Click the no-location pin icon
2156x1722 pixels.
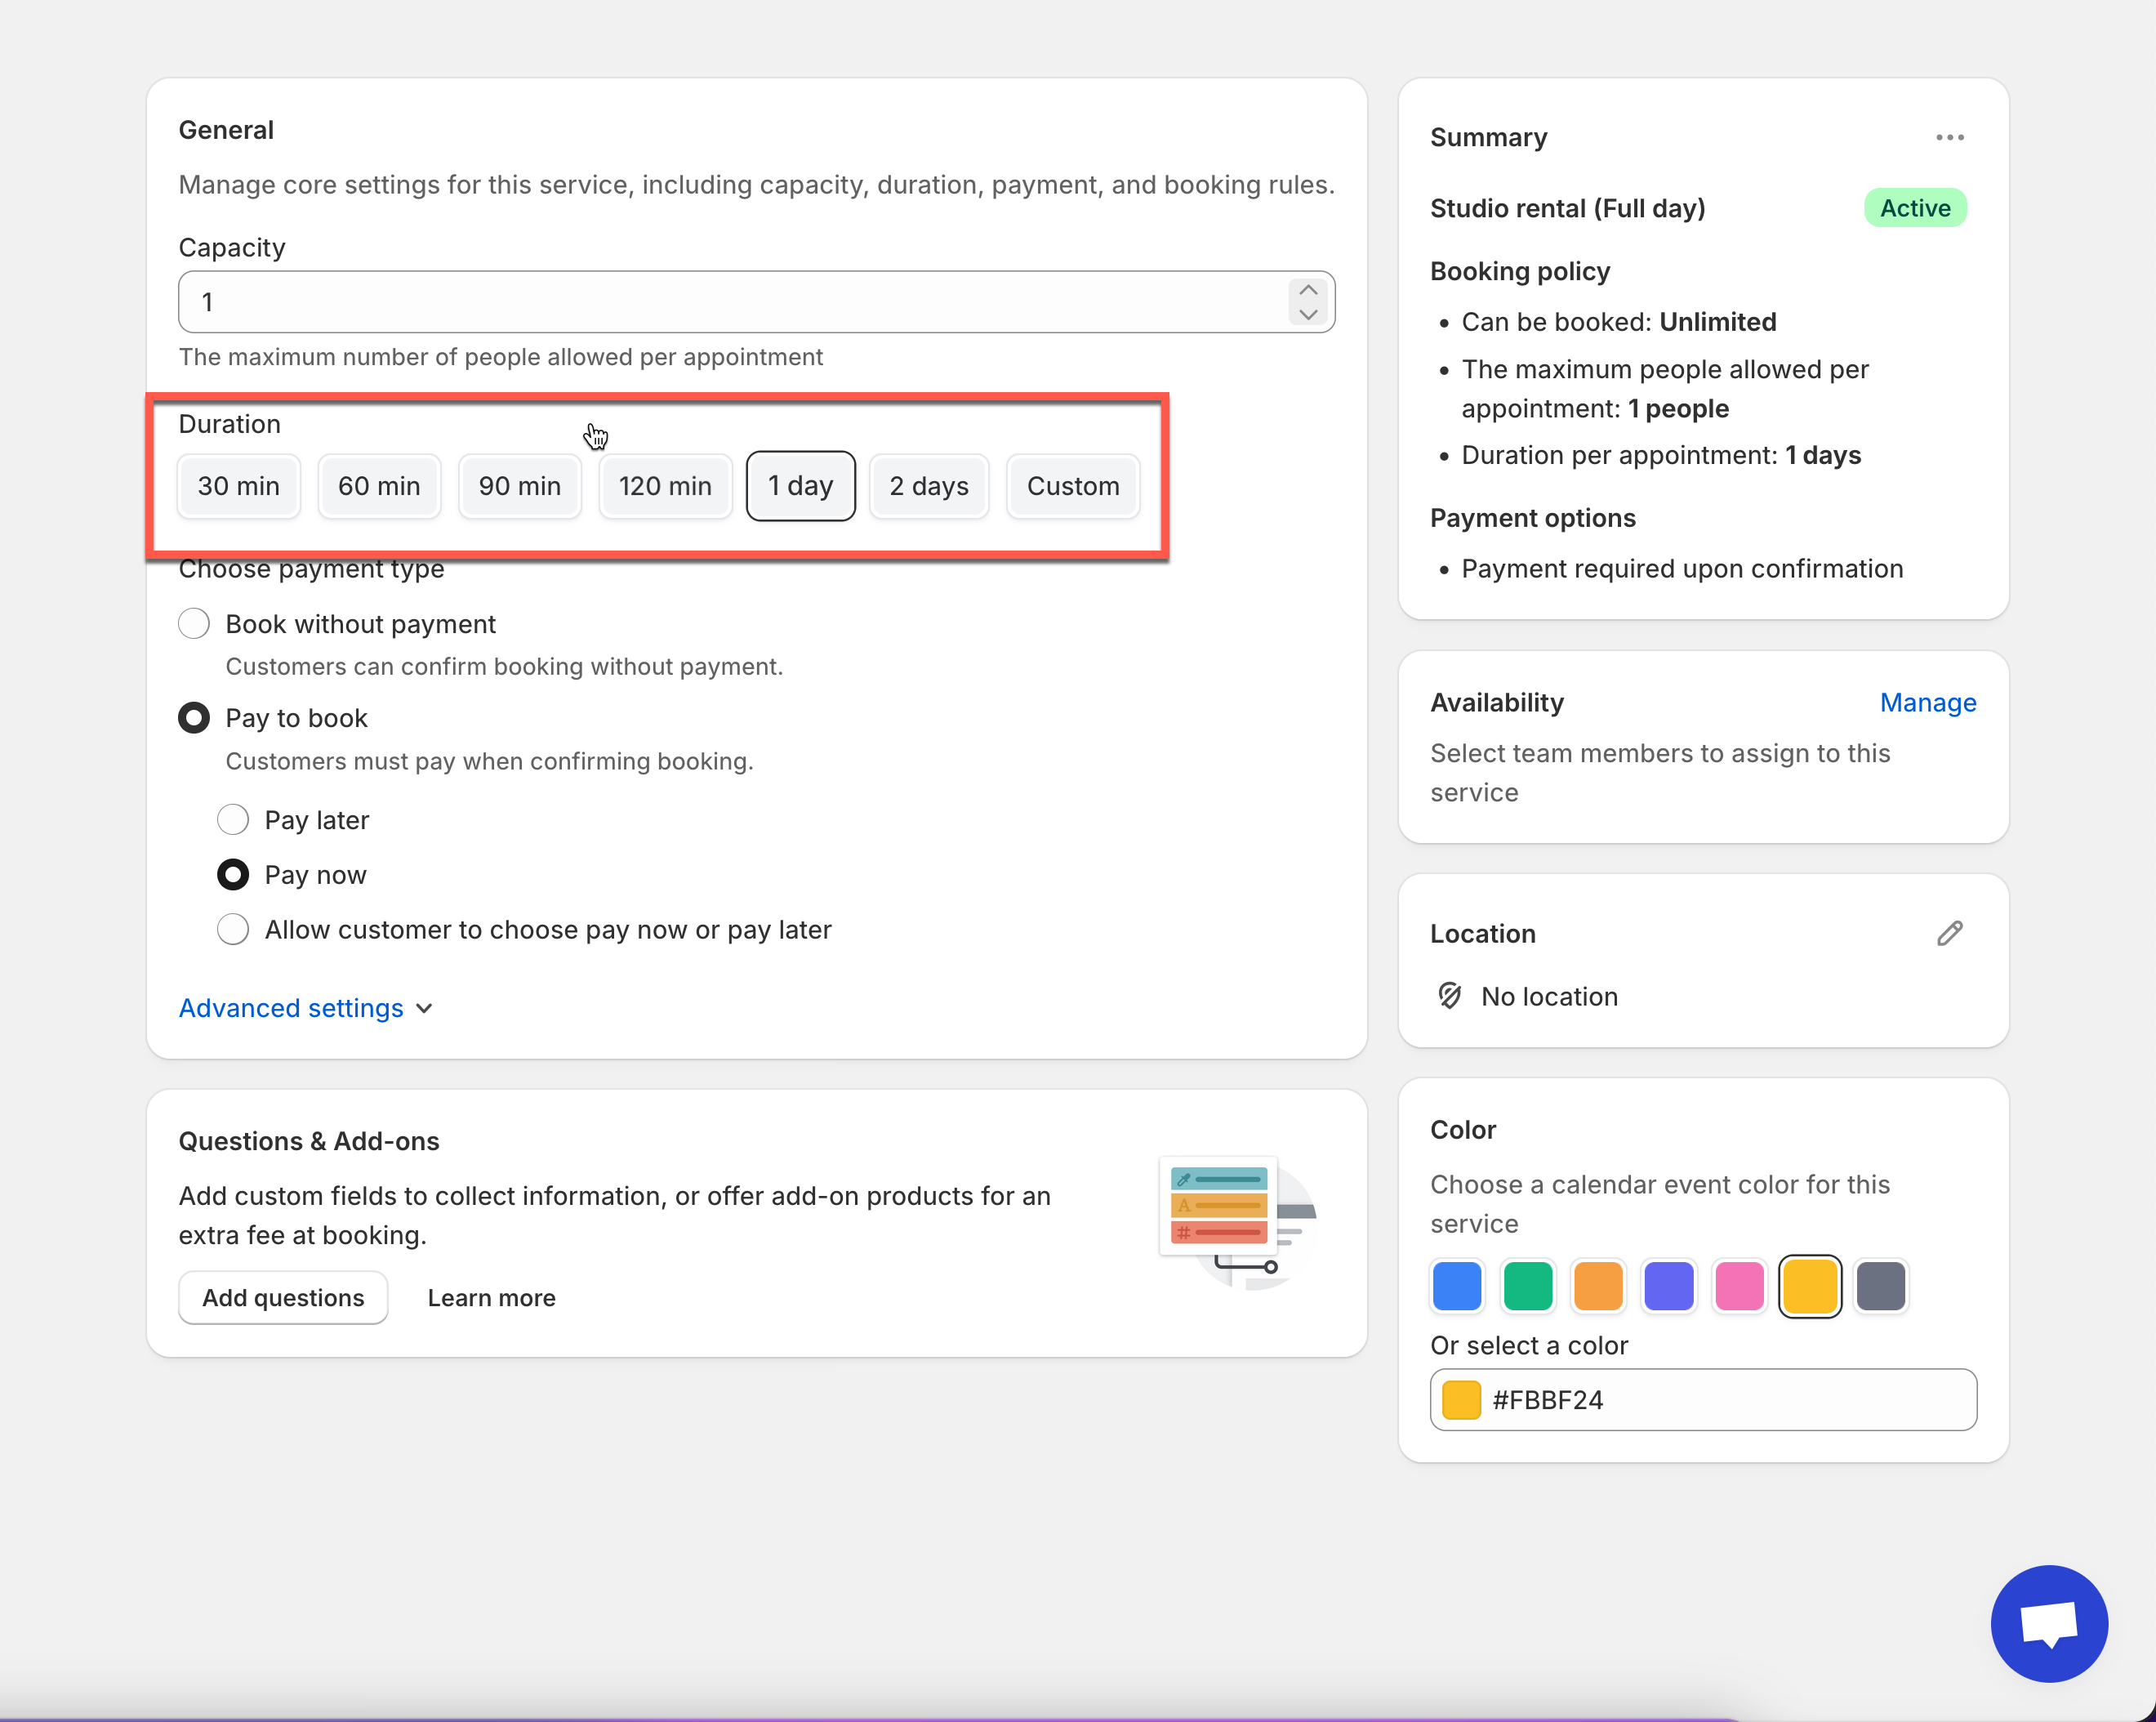1449,996
